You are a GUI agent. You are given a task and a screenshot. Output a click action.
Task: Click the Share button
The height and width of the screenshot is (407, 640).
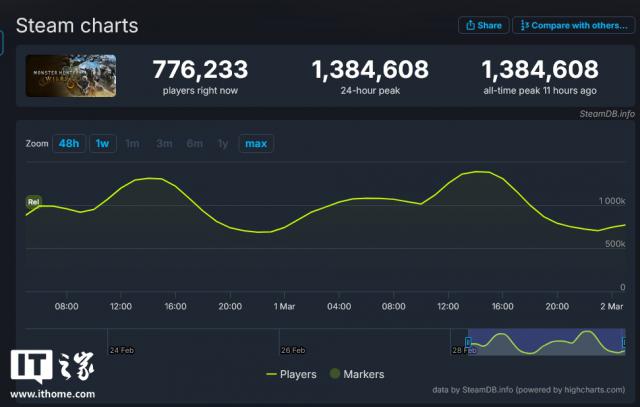point(483,25)
